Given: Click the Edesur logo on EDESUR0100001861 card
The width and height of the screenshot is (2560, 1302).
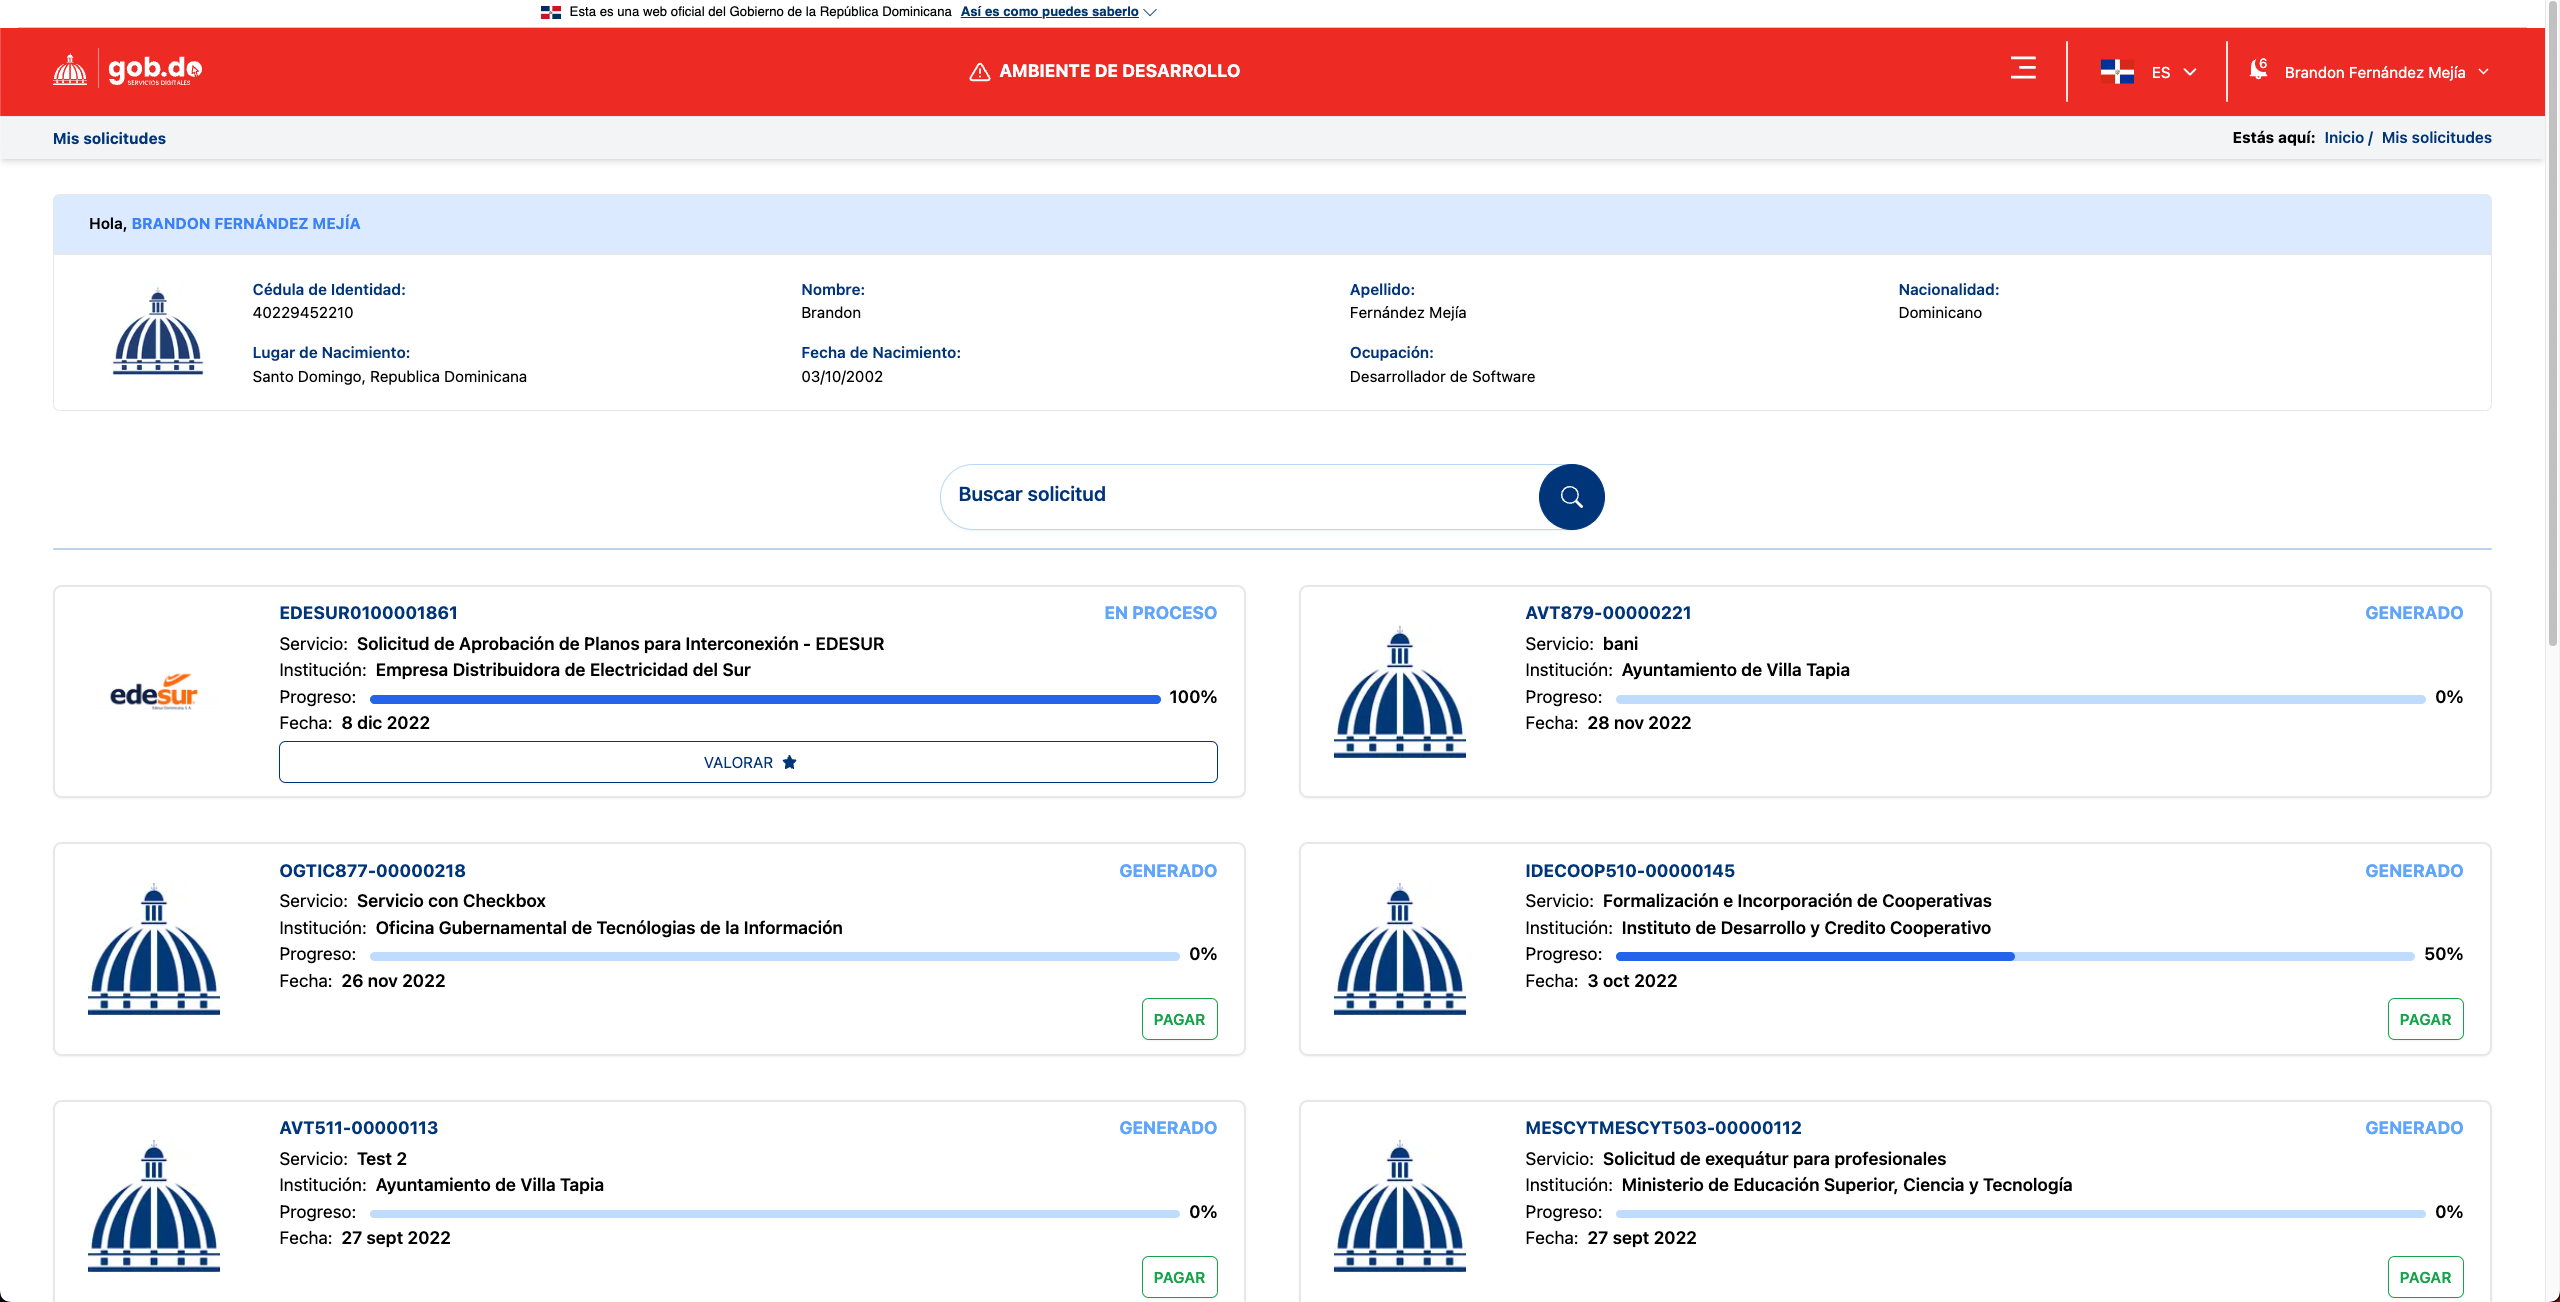Looking at the screenshot, I should pos(154,692).
